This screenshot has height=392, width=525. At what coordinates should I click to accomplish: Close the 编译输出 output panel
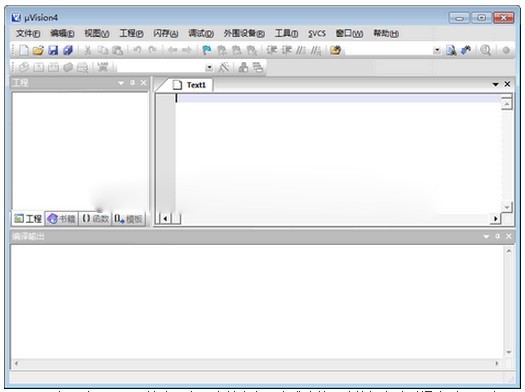509,236
